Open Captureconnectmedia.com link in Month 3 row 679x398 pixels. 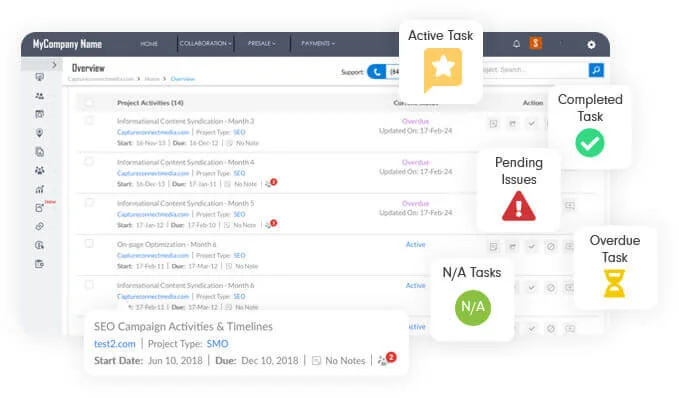[153, 132]
